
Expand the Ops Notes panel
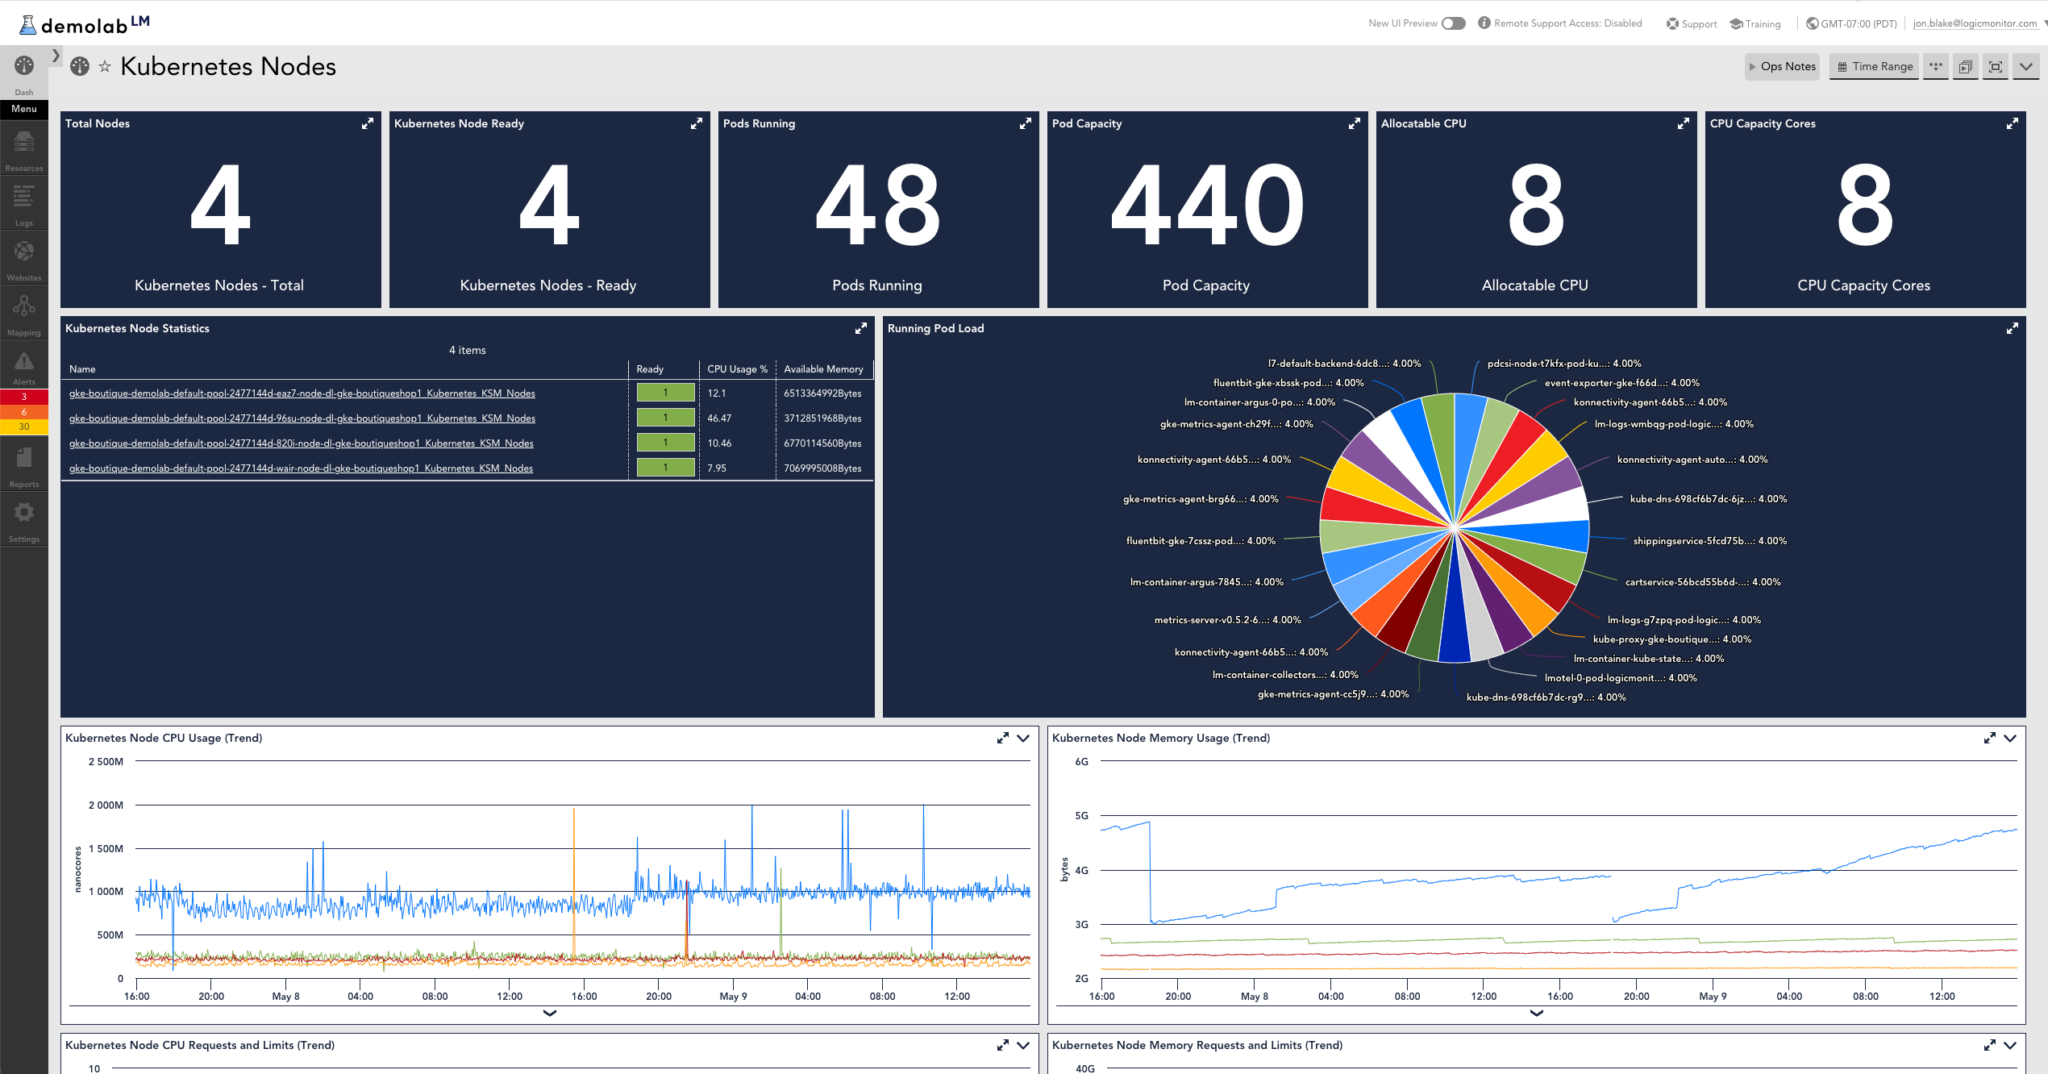(1781, 66)
